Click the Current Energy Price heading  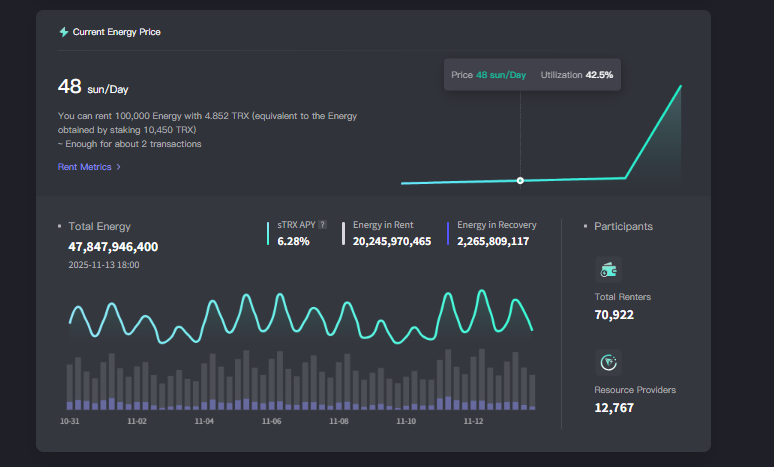pyautogui.click(x=116, y=32)
